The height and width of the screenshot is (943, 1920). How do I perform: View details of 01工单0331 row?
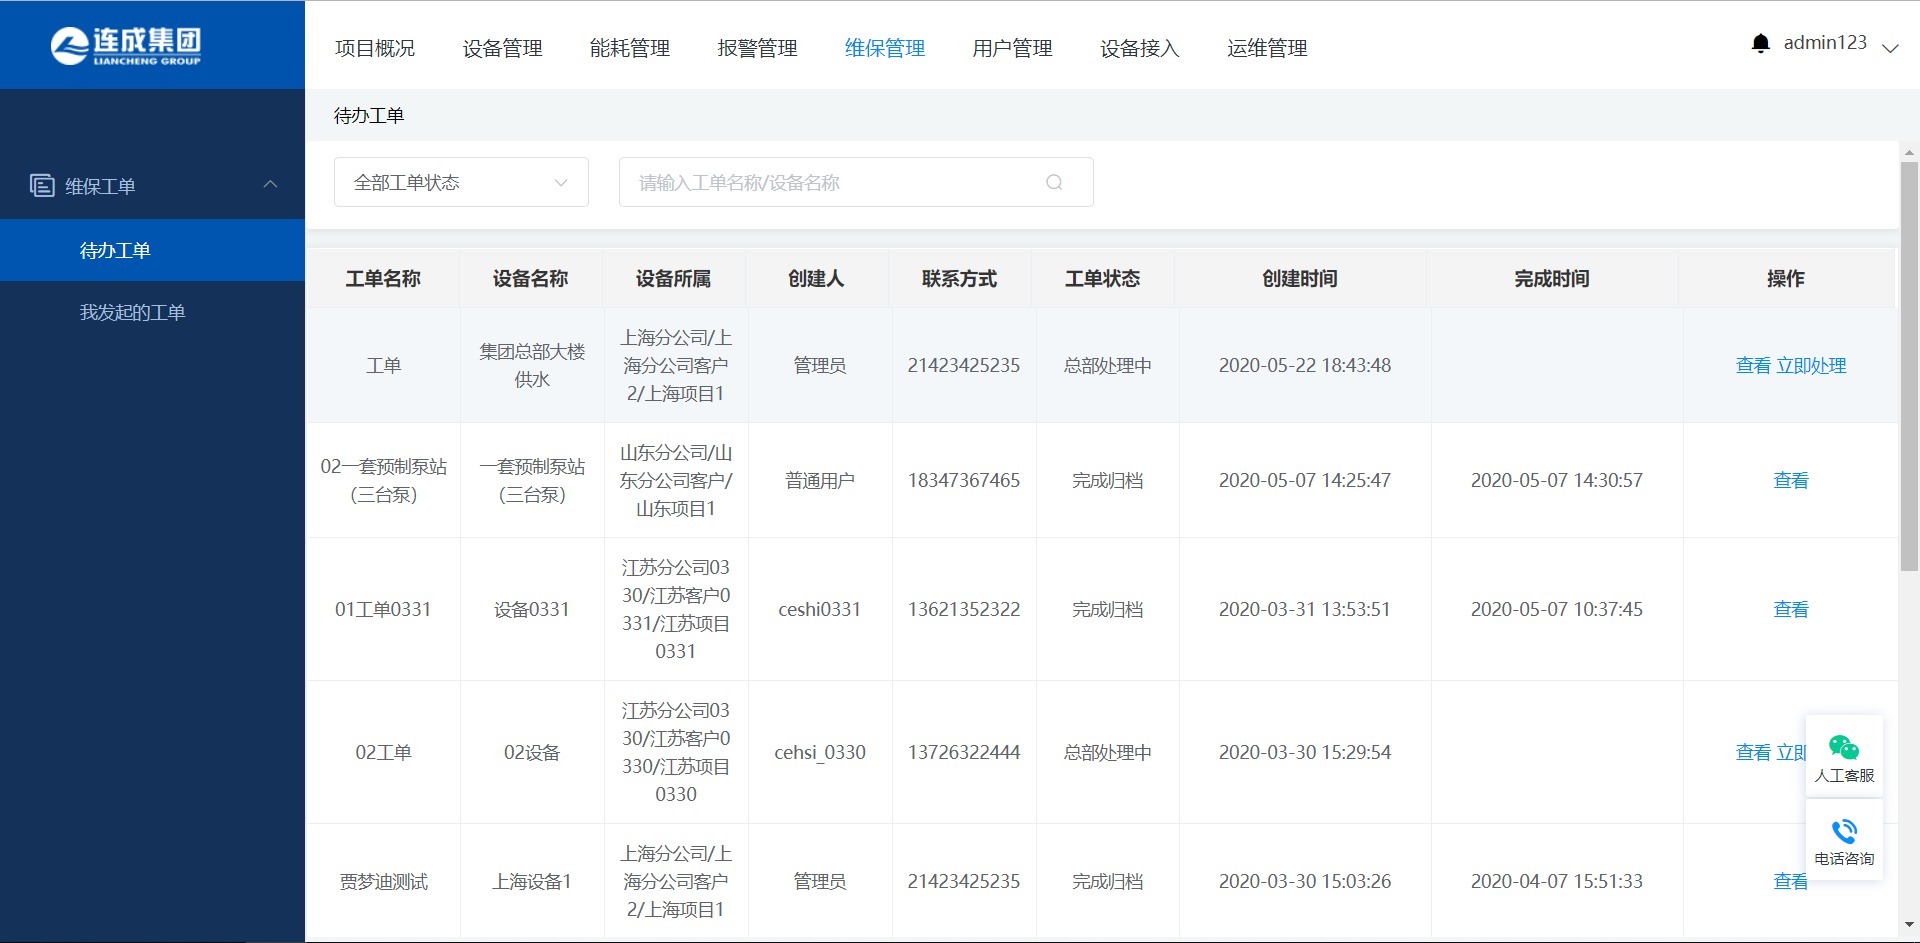coord(1790,609)
